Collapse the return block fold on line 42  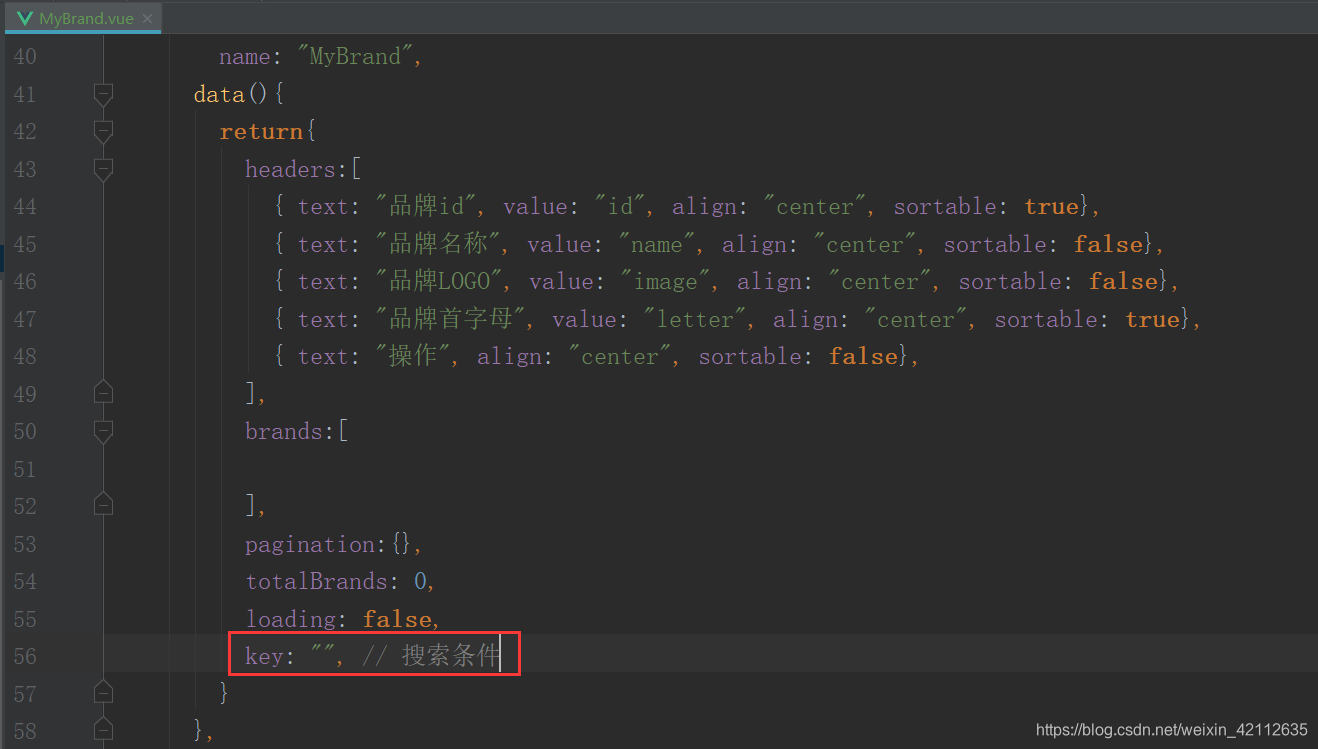click(x=103, y=131)
